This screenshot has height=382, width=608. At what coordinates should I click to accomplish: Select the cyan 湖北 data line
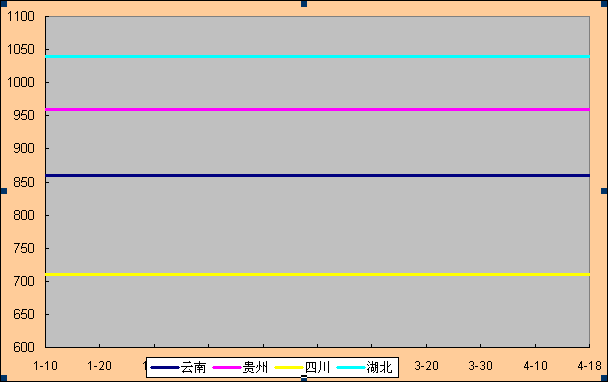coord(318,57)
